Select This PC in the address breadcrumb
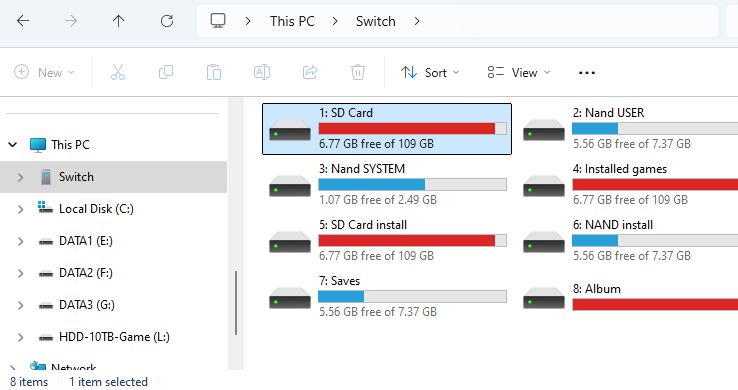Screen dimensions: 738x390 [x=292, y=21]
